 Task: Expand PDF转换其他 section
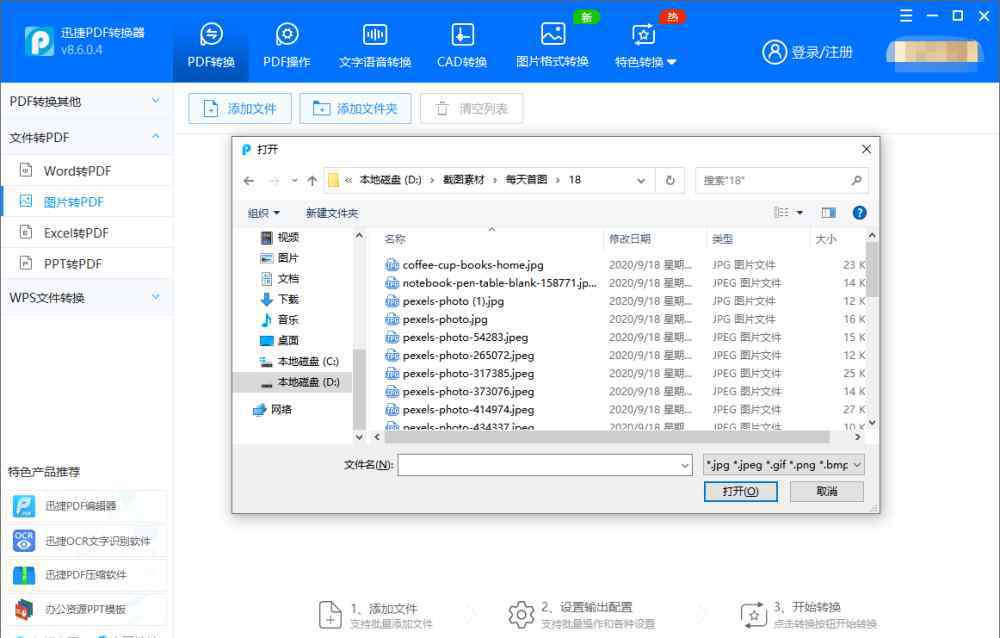point(87,101)
